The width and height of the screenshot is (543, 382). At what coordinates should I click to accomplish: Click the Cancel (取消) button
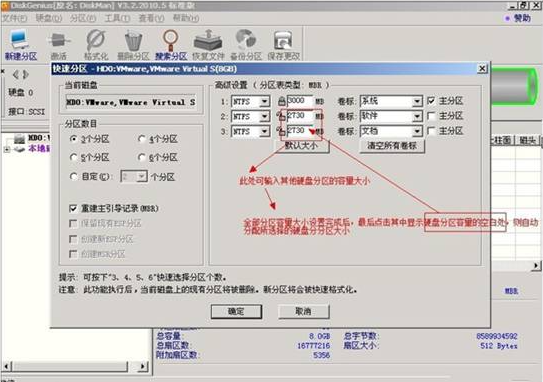(303, 311)
